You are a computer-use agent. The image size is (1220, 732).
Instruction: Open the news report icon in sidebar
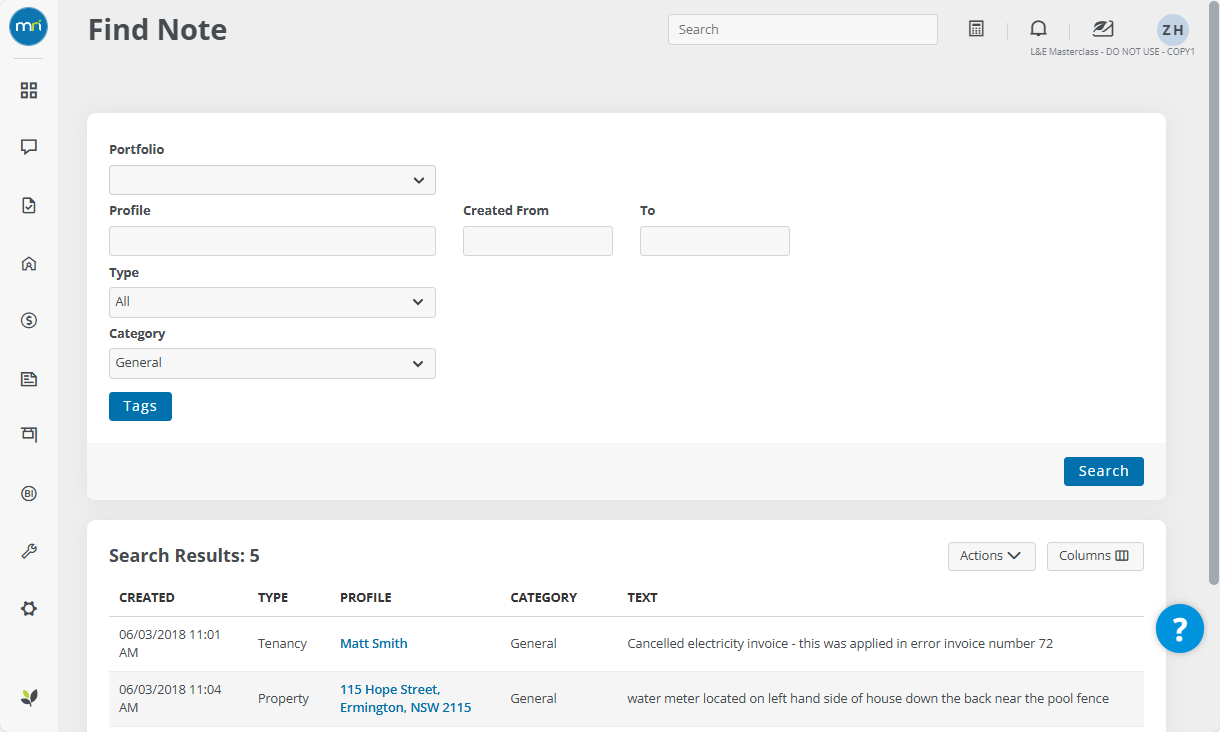[x=29, y=379]
